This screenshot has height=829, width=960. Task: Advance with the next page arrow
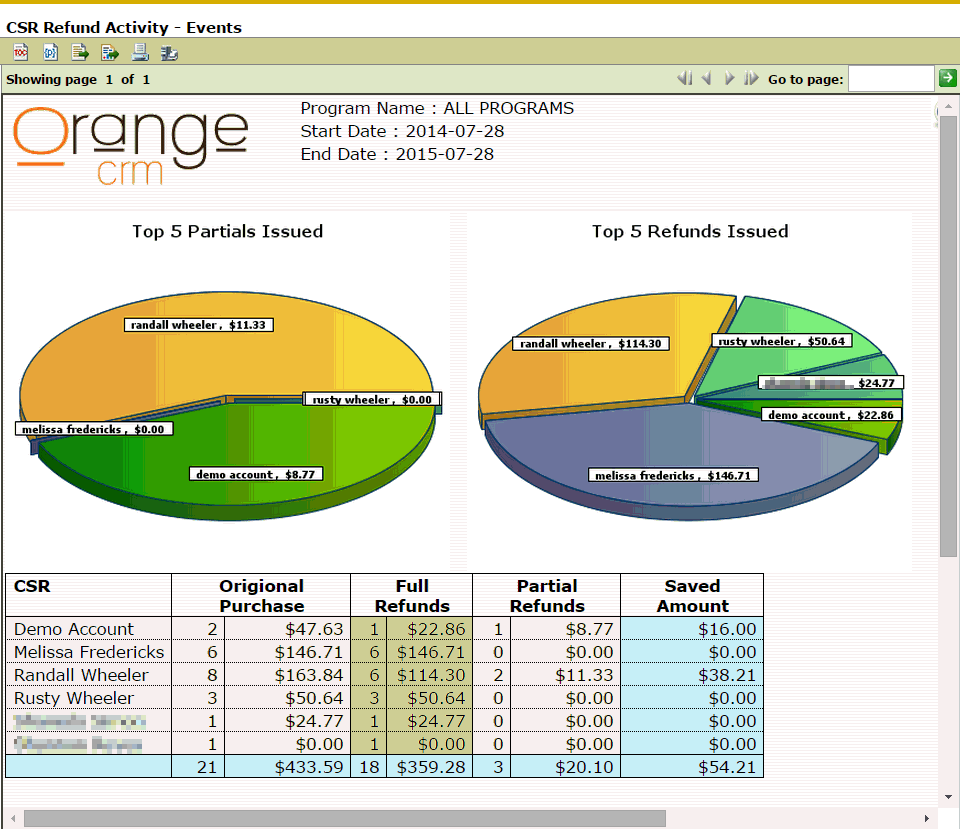[x=729, y=79]
